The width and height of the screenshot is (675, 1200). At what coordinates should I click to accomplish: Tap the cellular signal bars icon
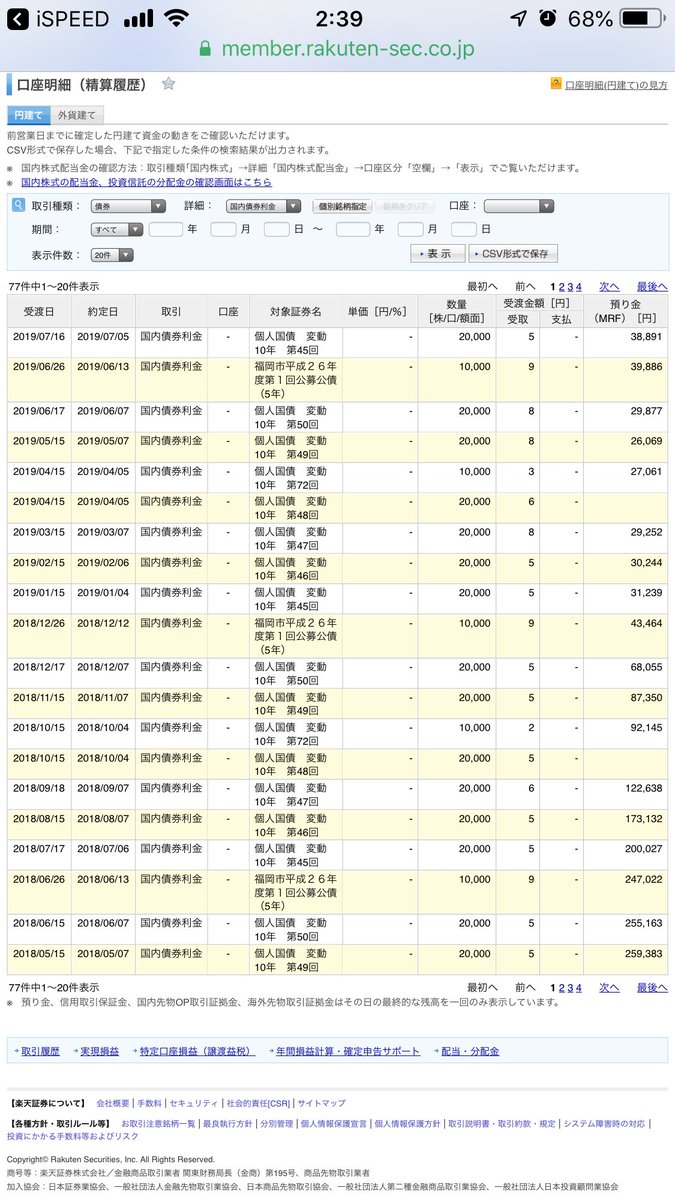coord(138,19)
